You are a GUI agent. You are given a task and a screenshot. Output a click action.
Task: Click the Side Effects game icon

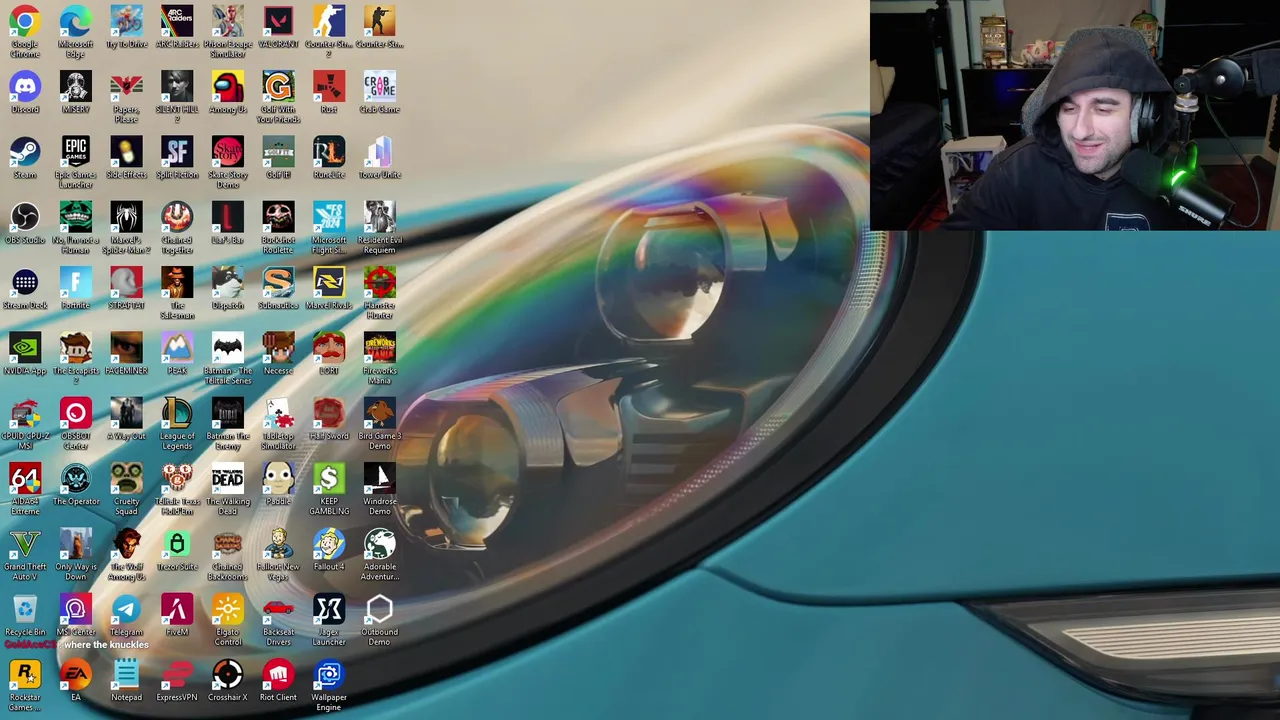pyautogui.click(x=126, y=152)
